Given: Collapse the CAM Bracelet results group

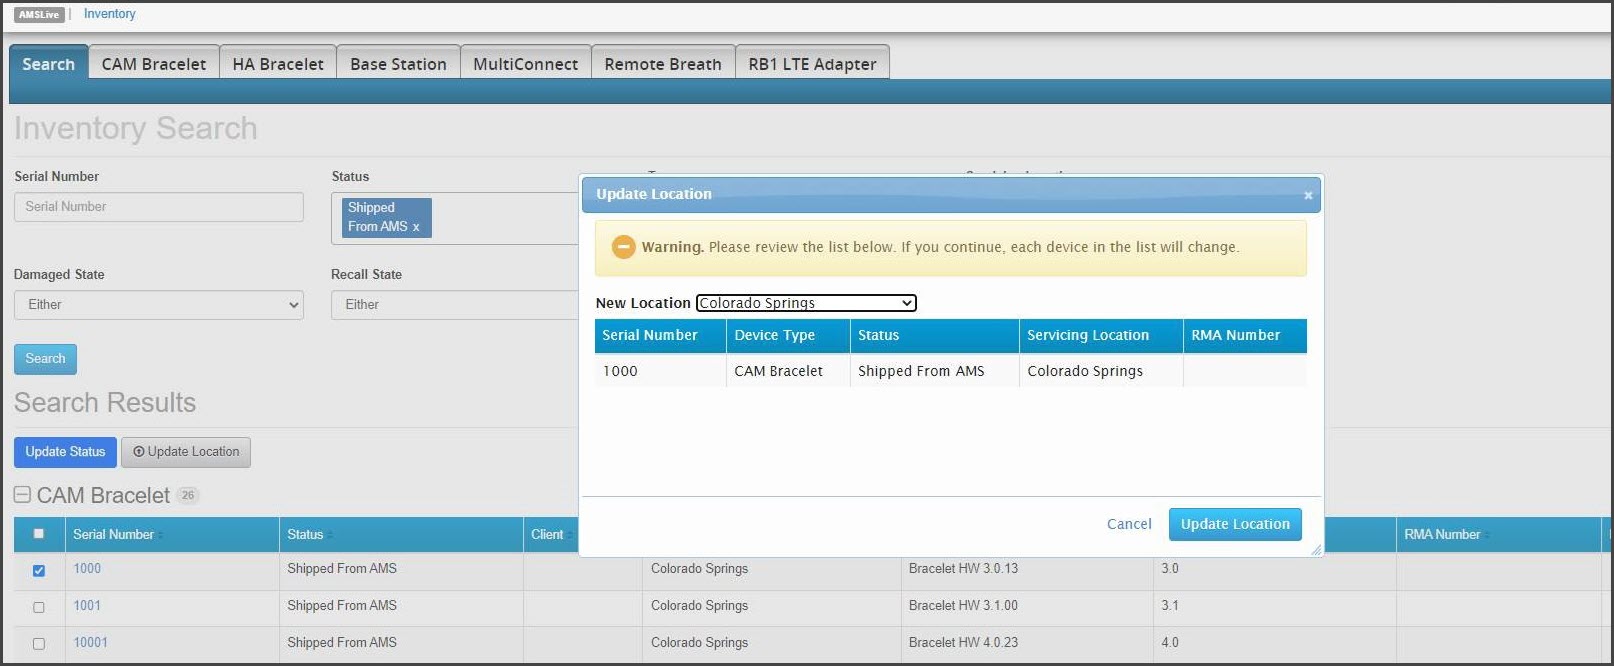Looking at the screenshot, I should click(x=22, y=495).
